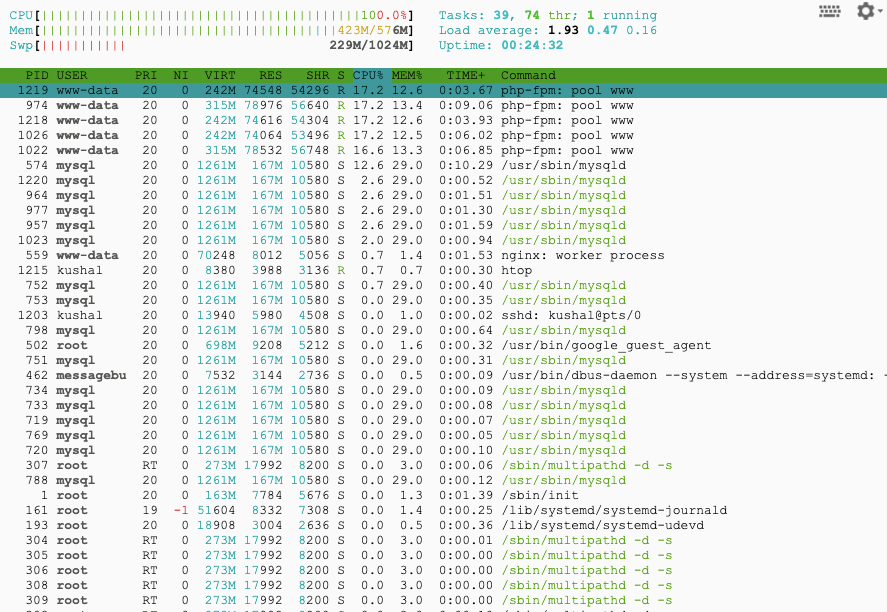Select the systemd-udevd process row
887x612 pixels.
(444, 525)
